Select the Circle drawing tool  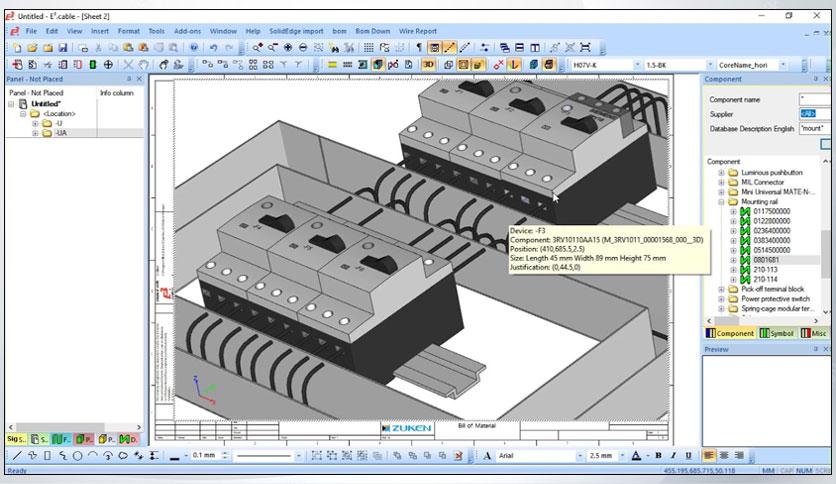pyautogui.click(x=77, y=456)
